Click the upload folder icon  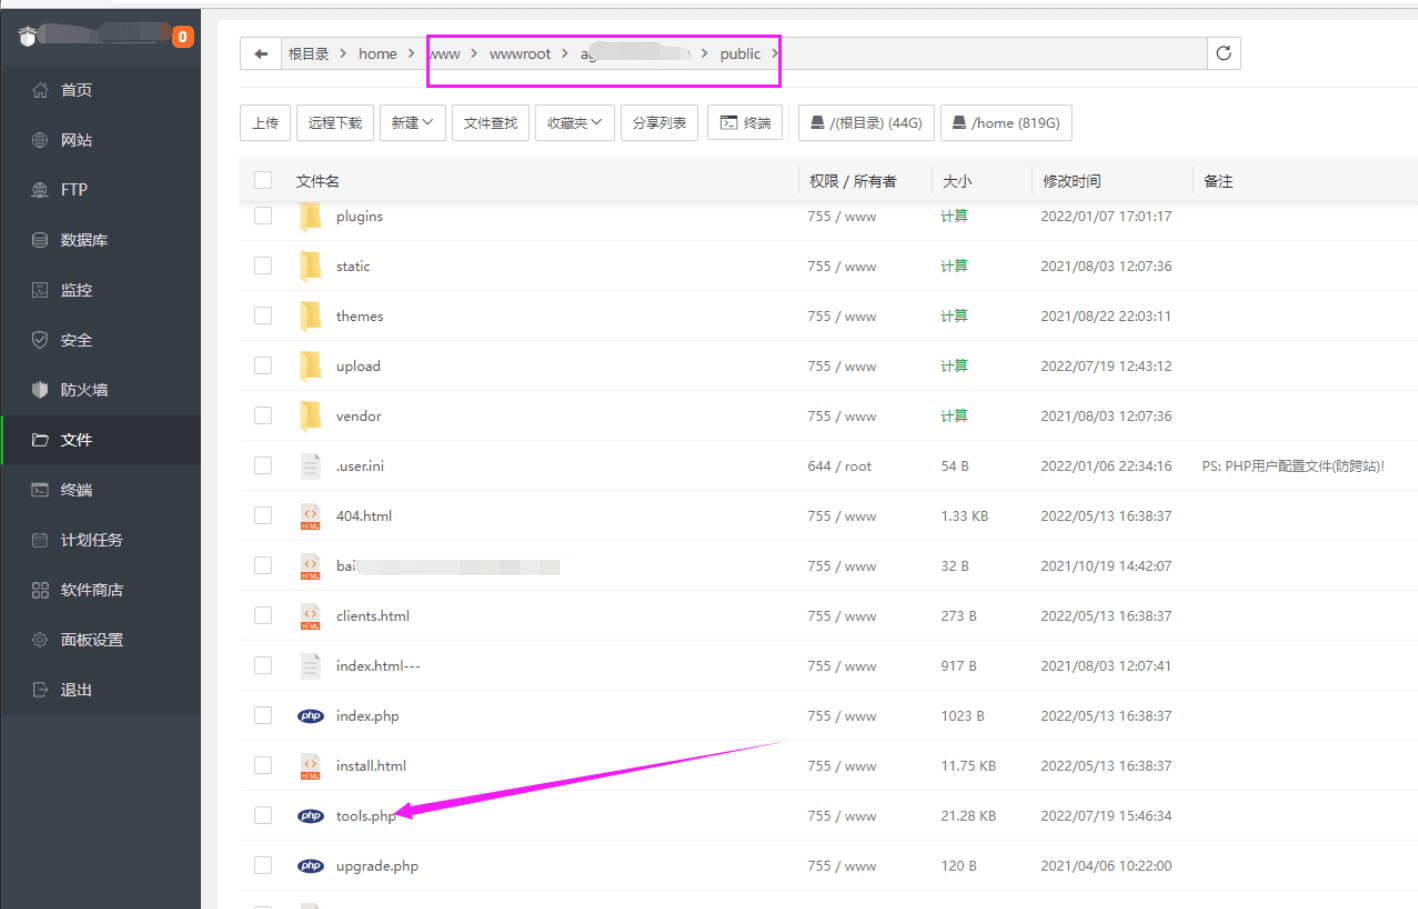(311, 366)
